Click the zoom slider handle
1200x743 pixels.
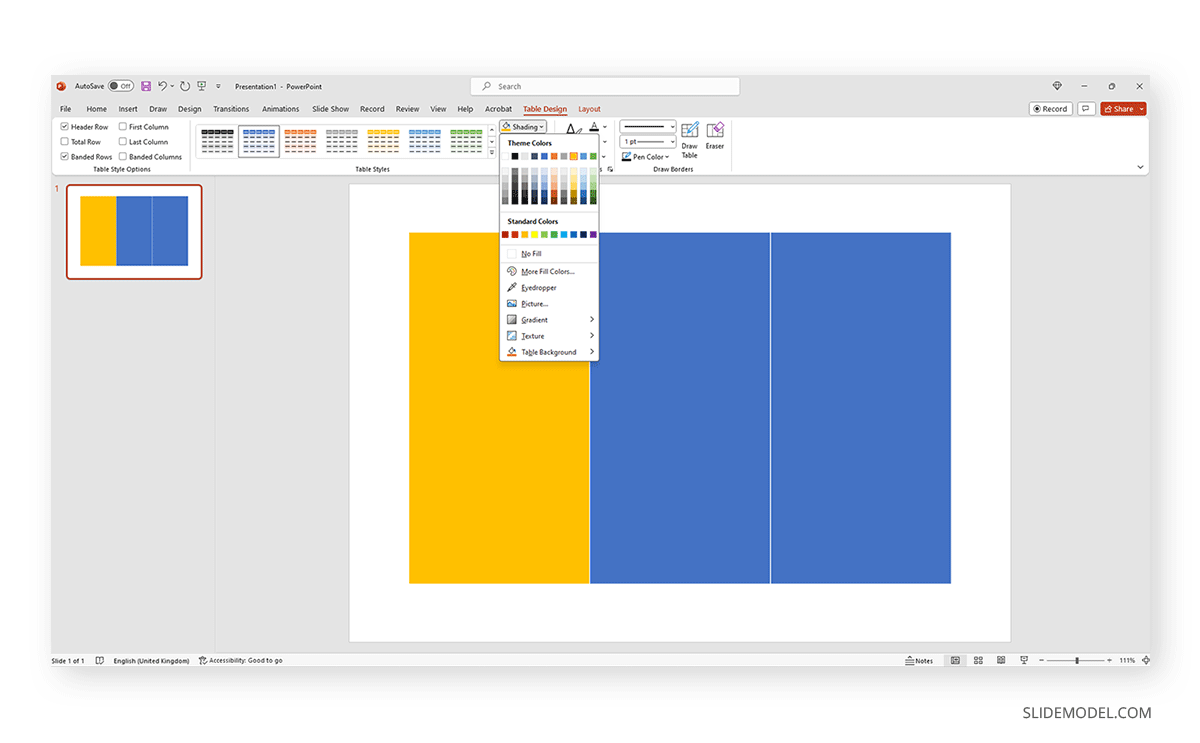1076,661
